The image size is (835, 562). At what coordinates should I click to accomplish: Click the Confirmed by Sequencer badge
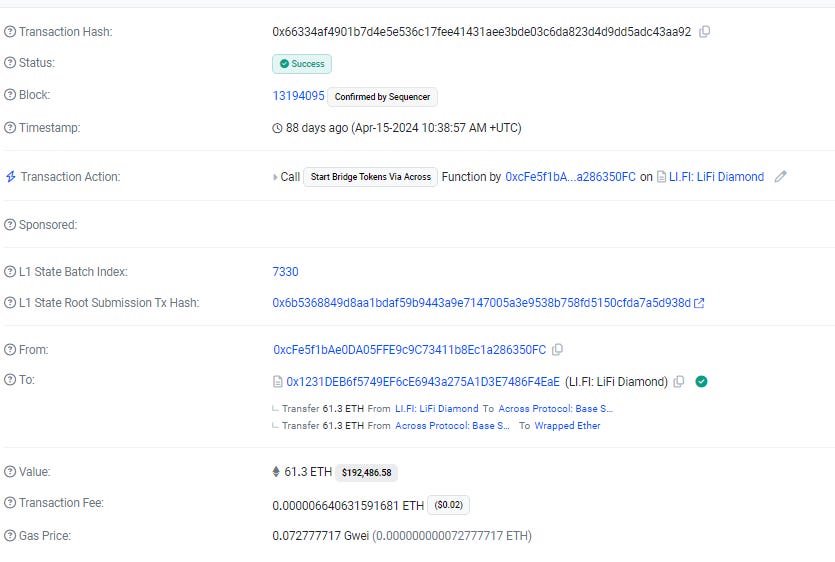tap(382, 97)
